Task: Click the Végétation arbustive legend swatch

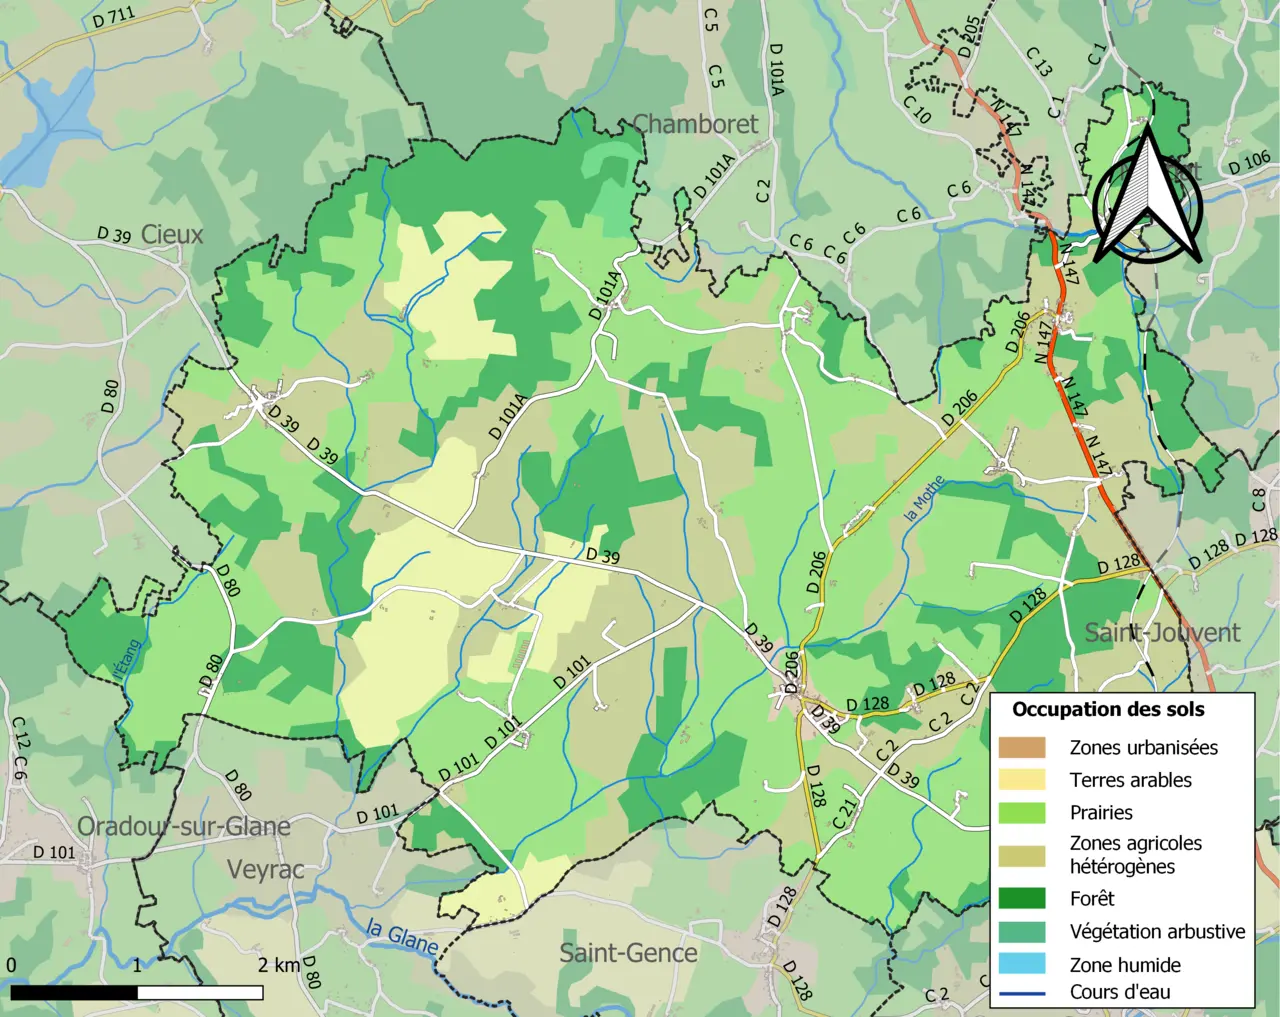Action: 1021,931
